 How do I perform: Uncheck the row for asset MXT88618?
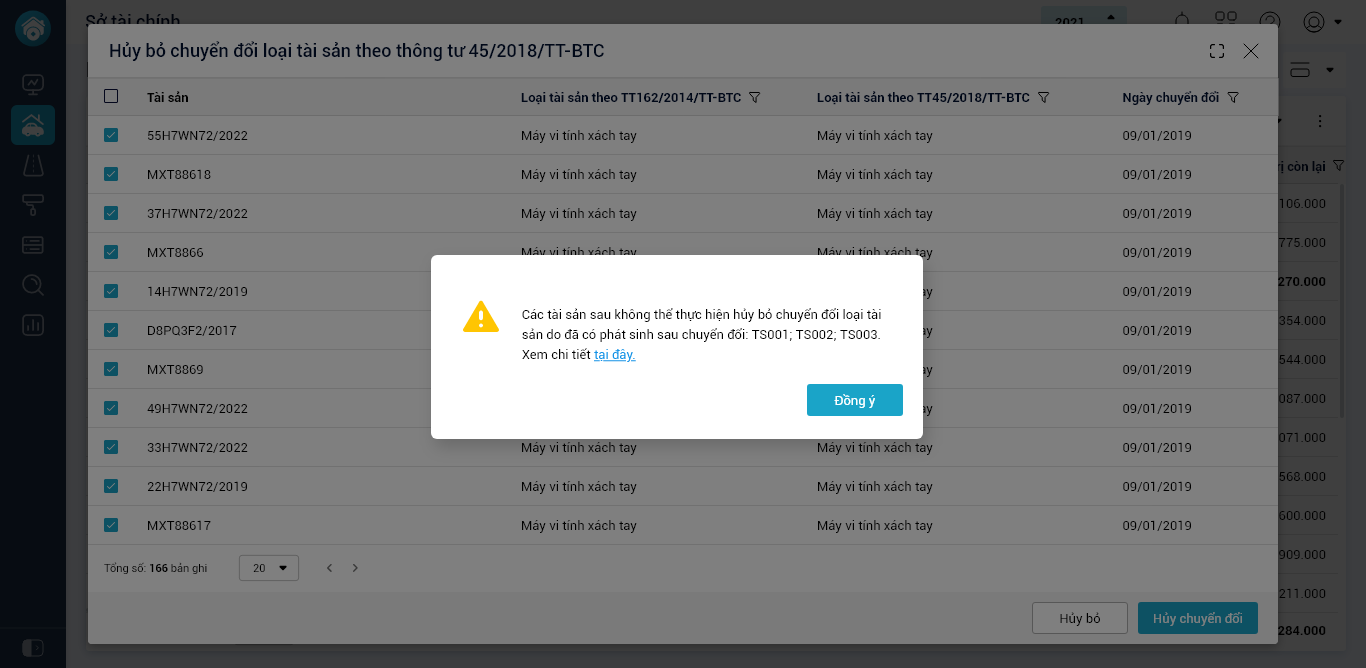pyautogui.click(x=111, y=174)
